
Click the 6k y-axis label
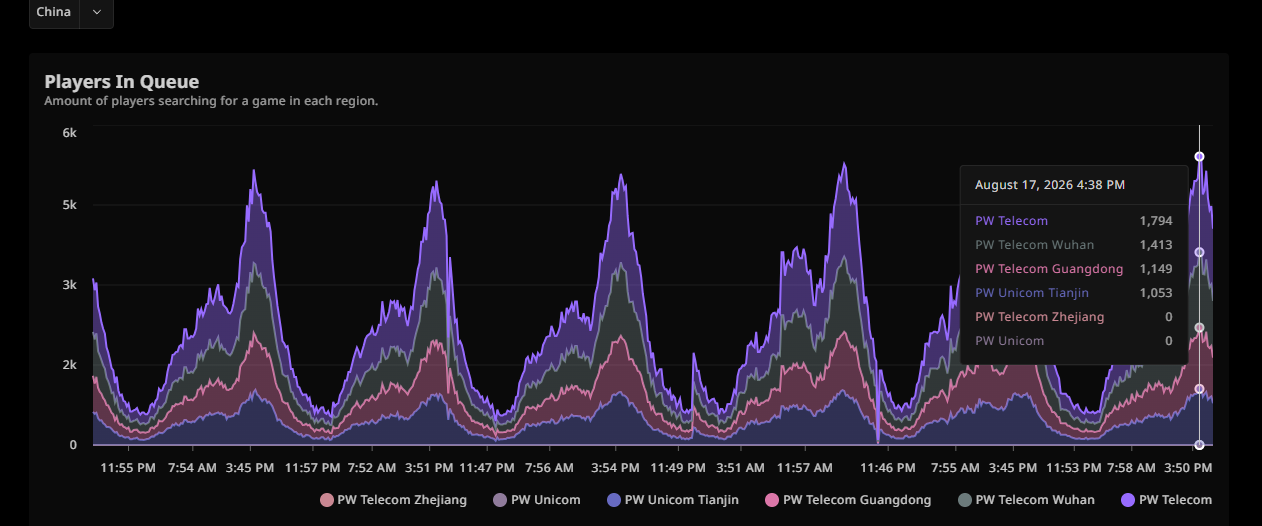point(70,133)
